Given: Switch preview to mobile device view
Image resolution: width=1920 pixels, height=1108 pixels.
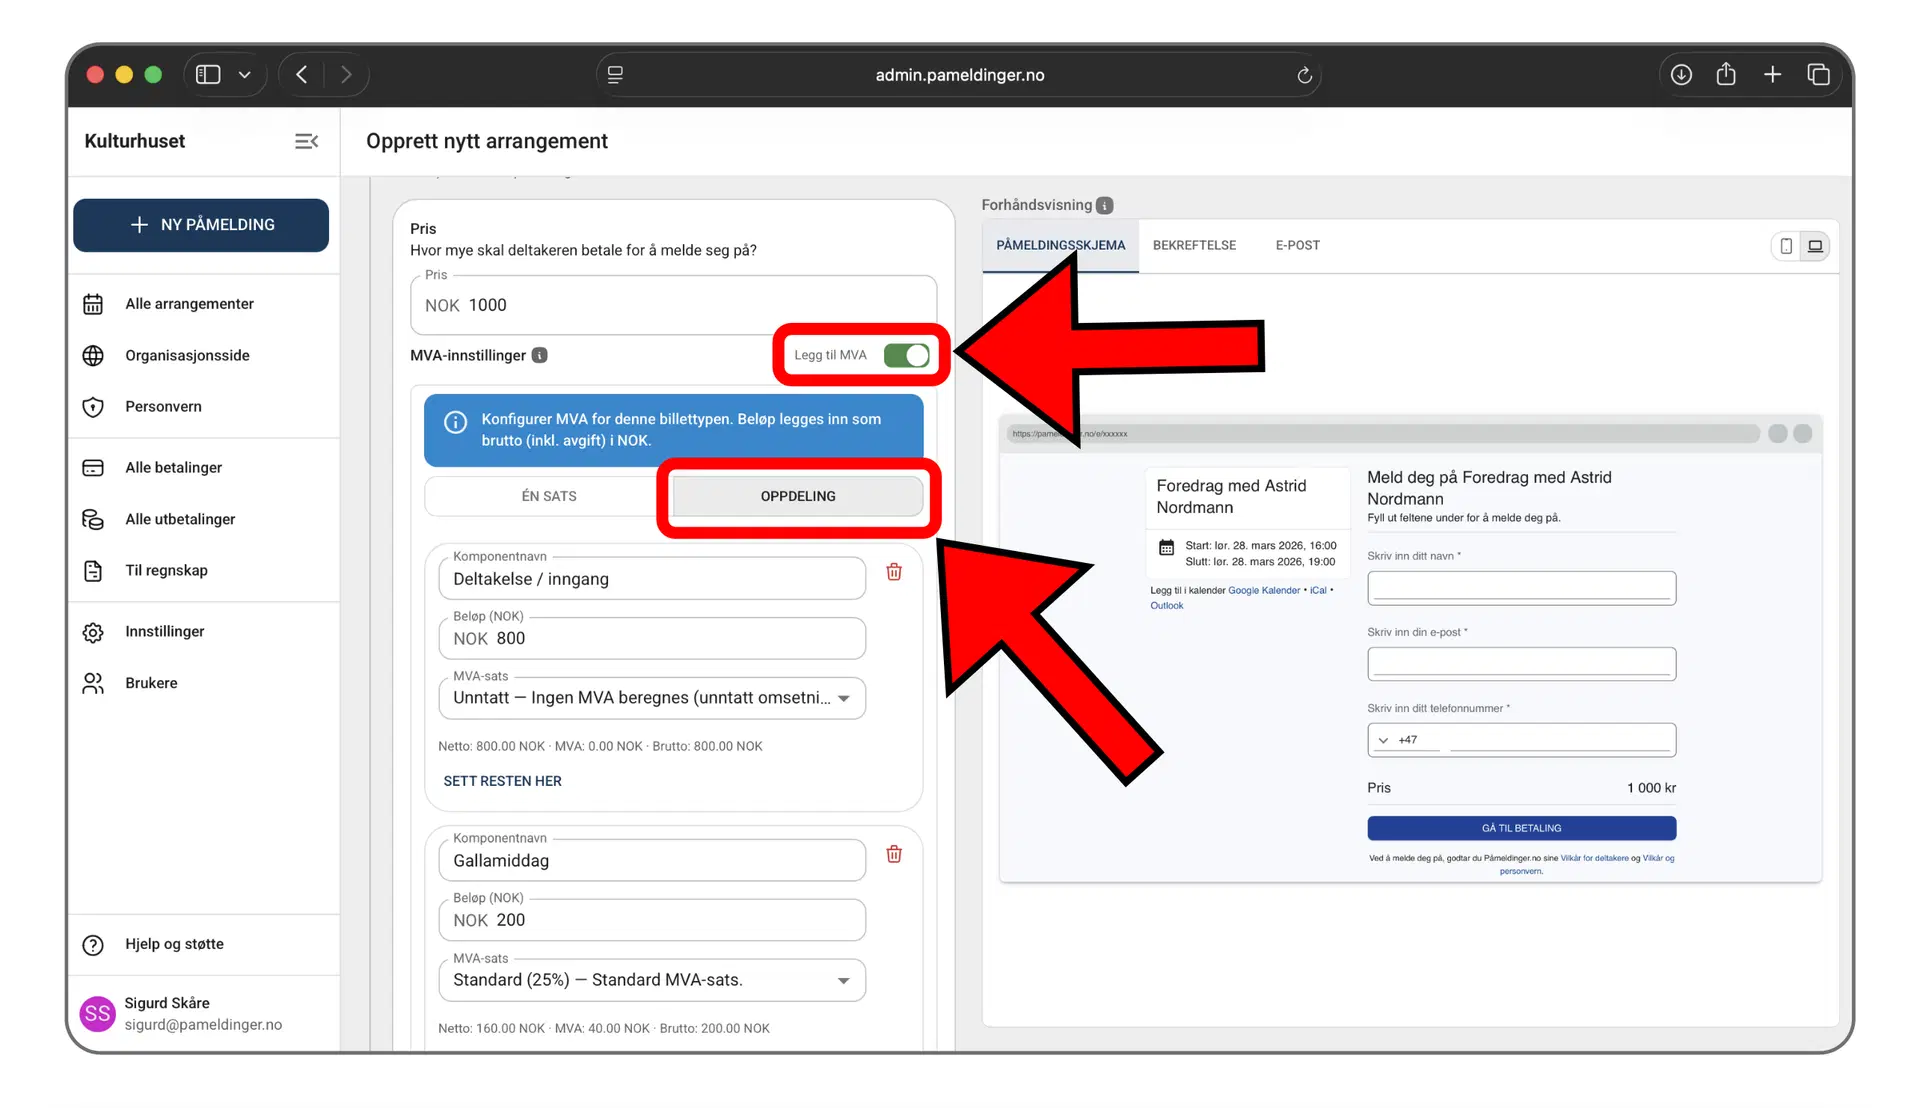Looking at the screenshot, I should pyautogui.click(x=1786, y=246).
